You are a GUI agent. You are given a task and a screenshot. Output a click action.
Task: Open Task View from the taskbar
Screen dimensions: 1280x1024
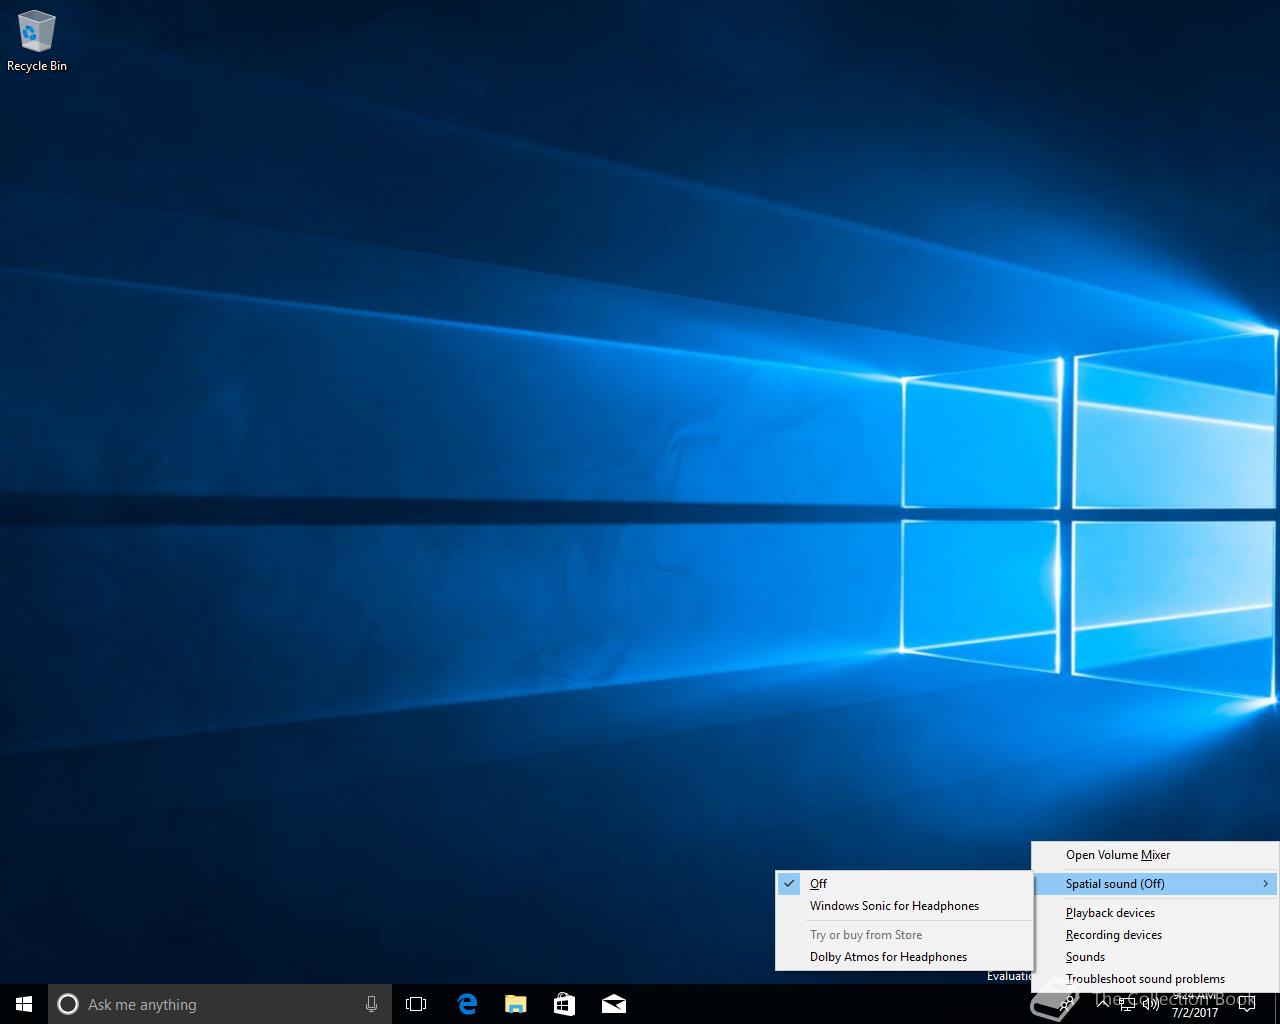[416, 1004]
